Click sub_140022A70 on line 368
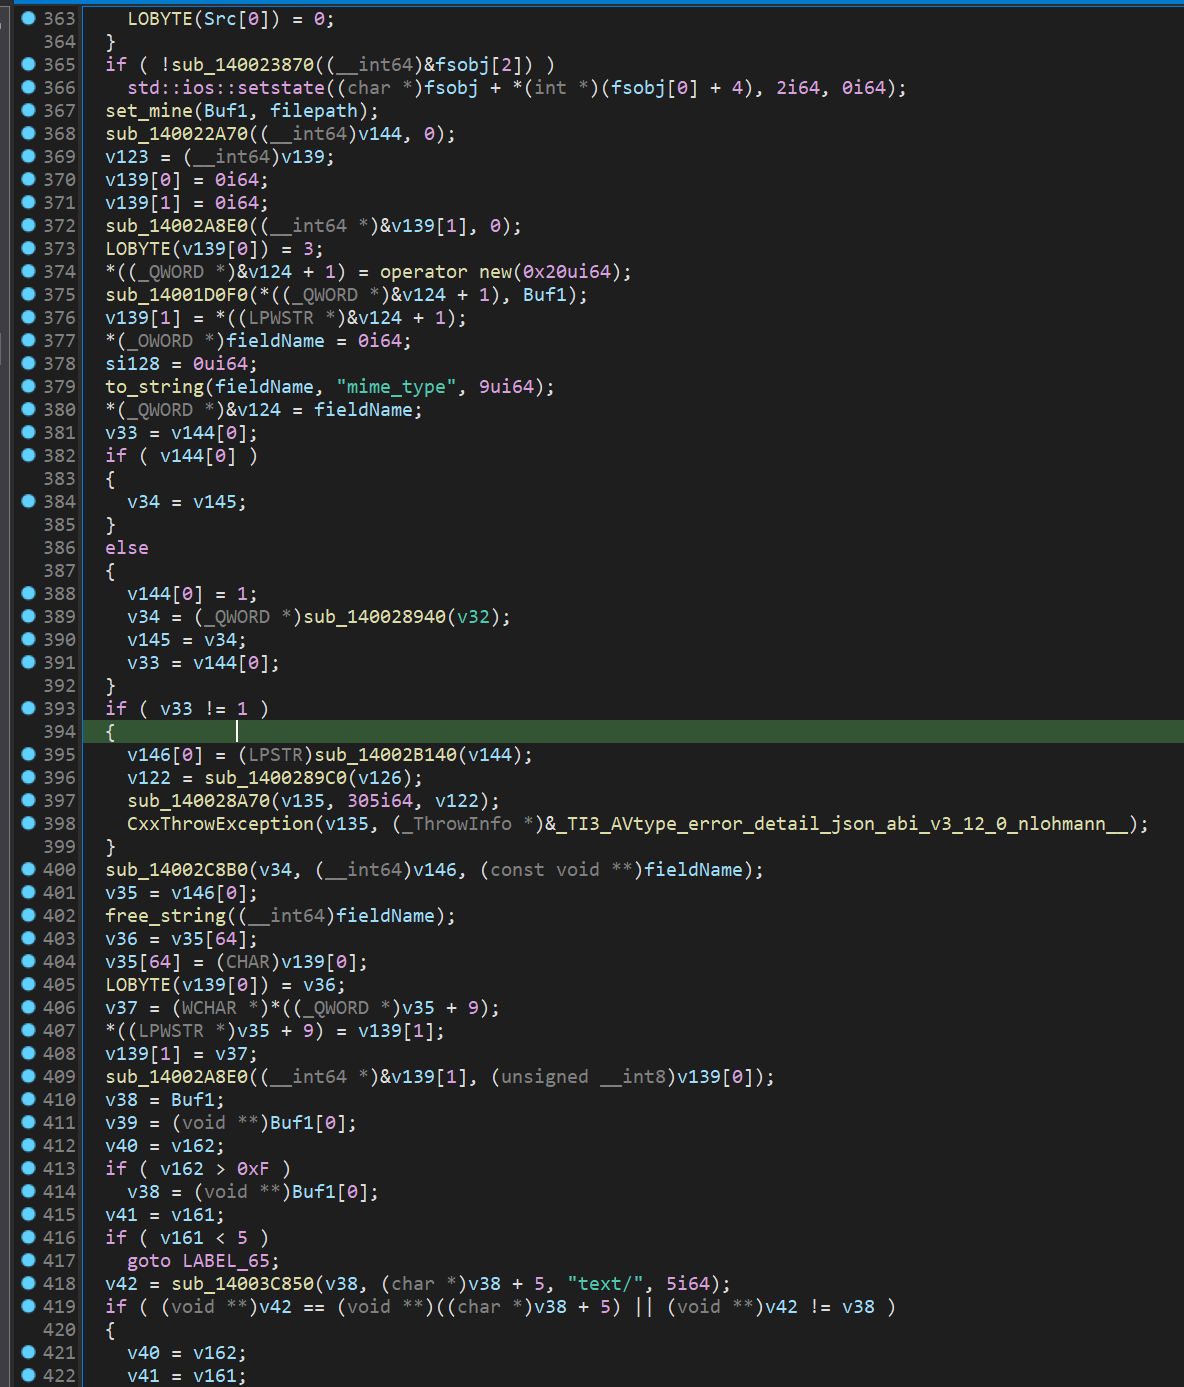Image resolution: width=1184 pixels, height=1387 pixels. pyautogui.click(x=177, y=134)
